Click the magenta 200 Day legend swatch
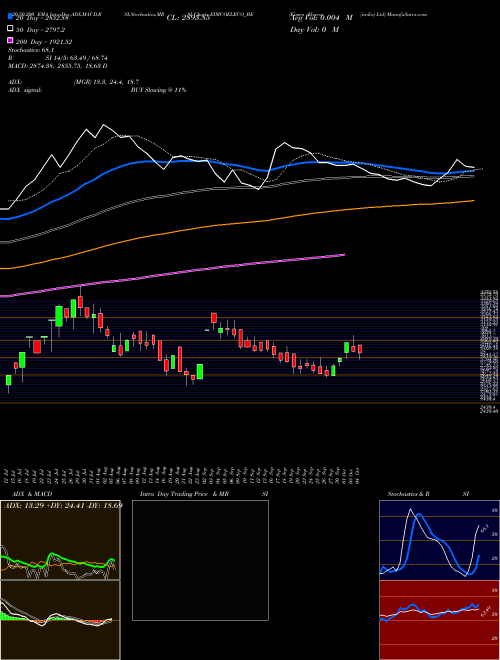The height and width of the screenshot is (660, 500). coord(11,41)
